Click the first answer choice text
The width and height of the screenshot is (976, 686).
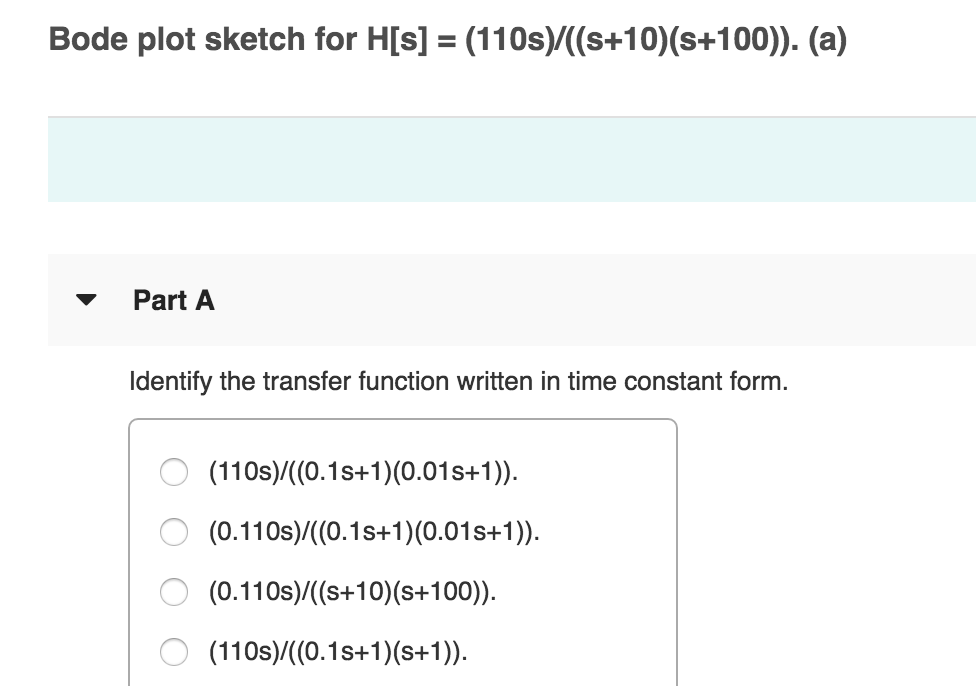360,471
